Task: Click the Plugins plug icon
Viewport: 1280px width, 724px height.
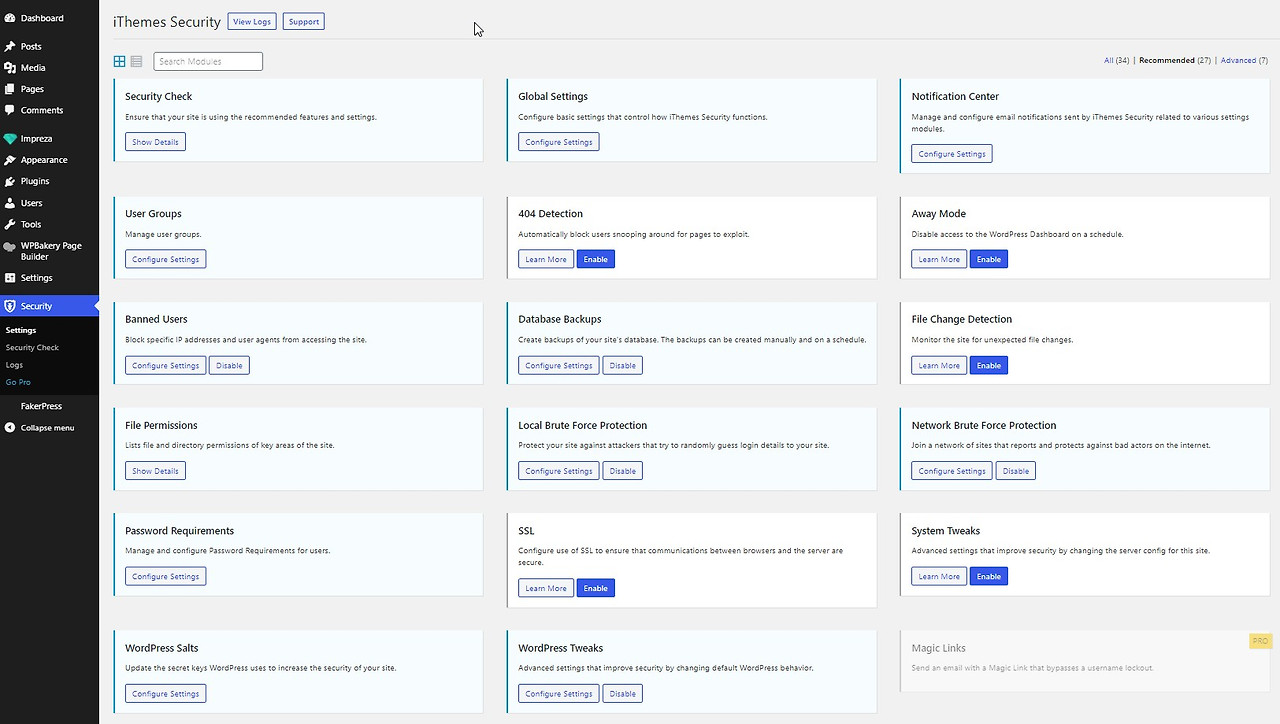Action: pos(10,181)
